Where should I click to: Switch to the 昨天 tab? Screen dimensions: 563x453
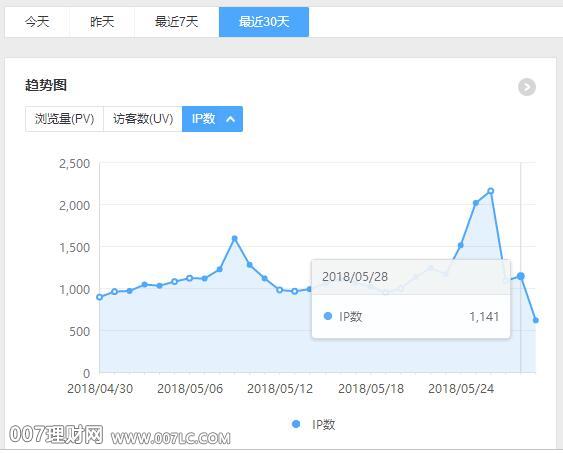pos(102,22)
